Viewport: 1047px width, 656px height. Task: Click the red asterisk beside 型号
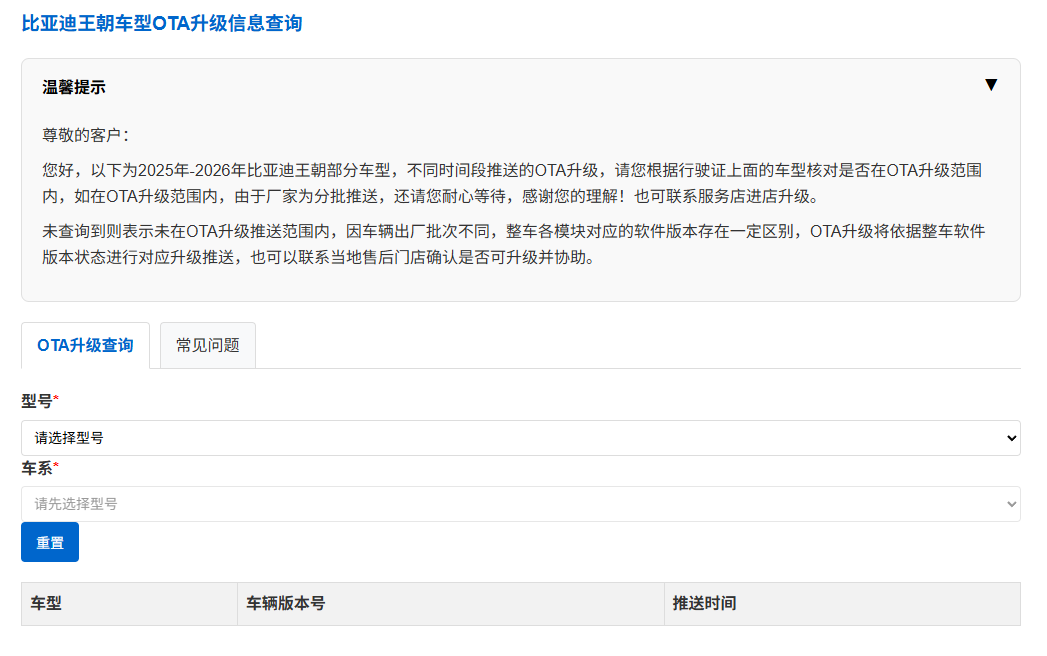point(56,400)
